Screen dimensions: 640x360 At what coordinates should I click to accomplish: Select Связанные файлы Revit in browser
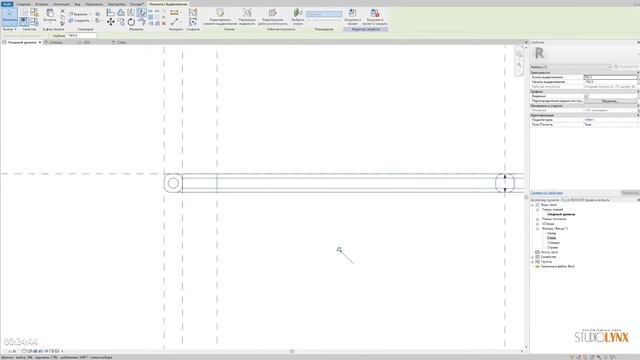pyautogui.click(x=558, y=267)
